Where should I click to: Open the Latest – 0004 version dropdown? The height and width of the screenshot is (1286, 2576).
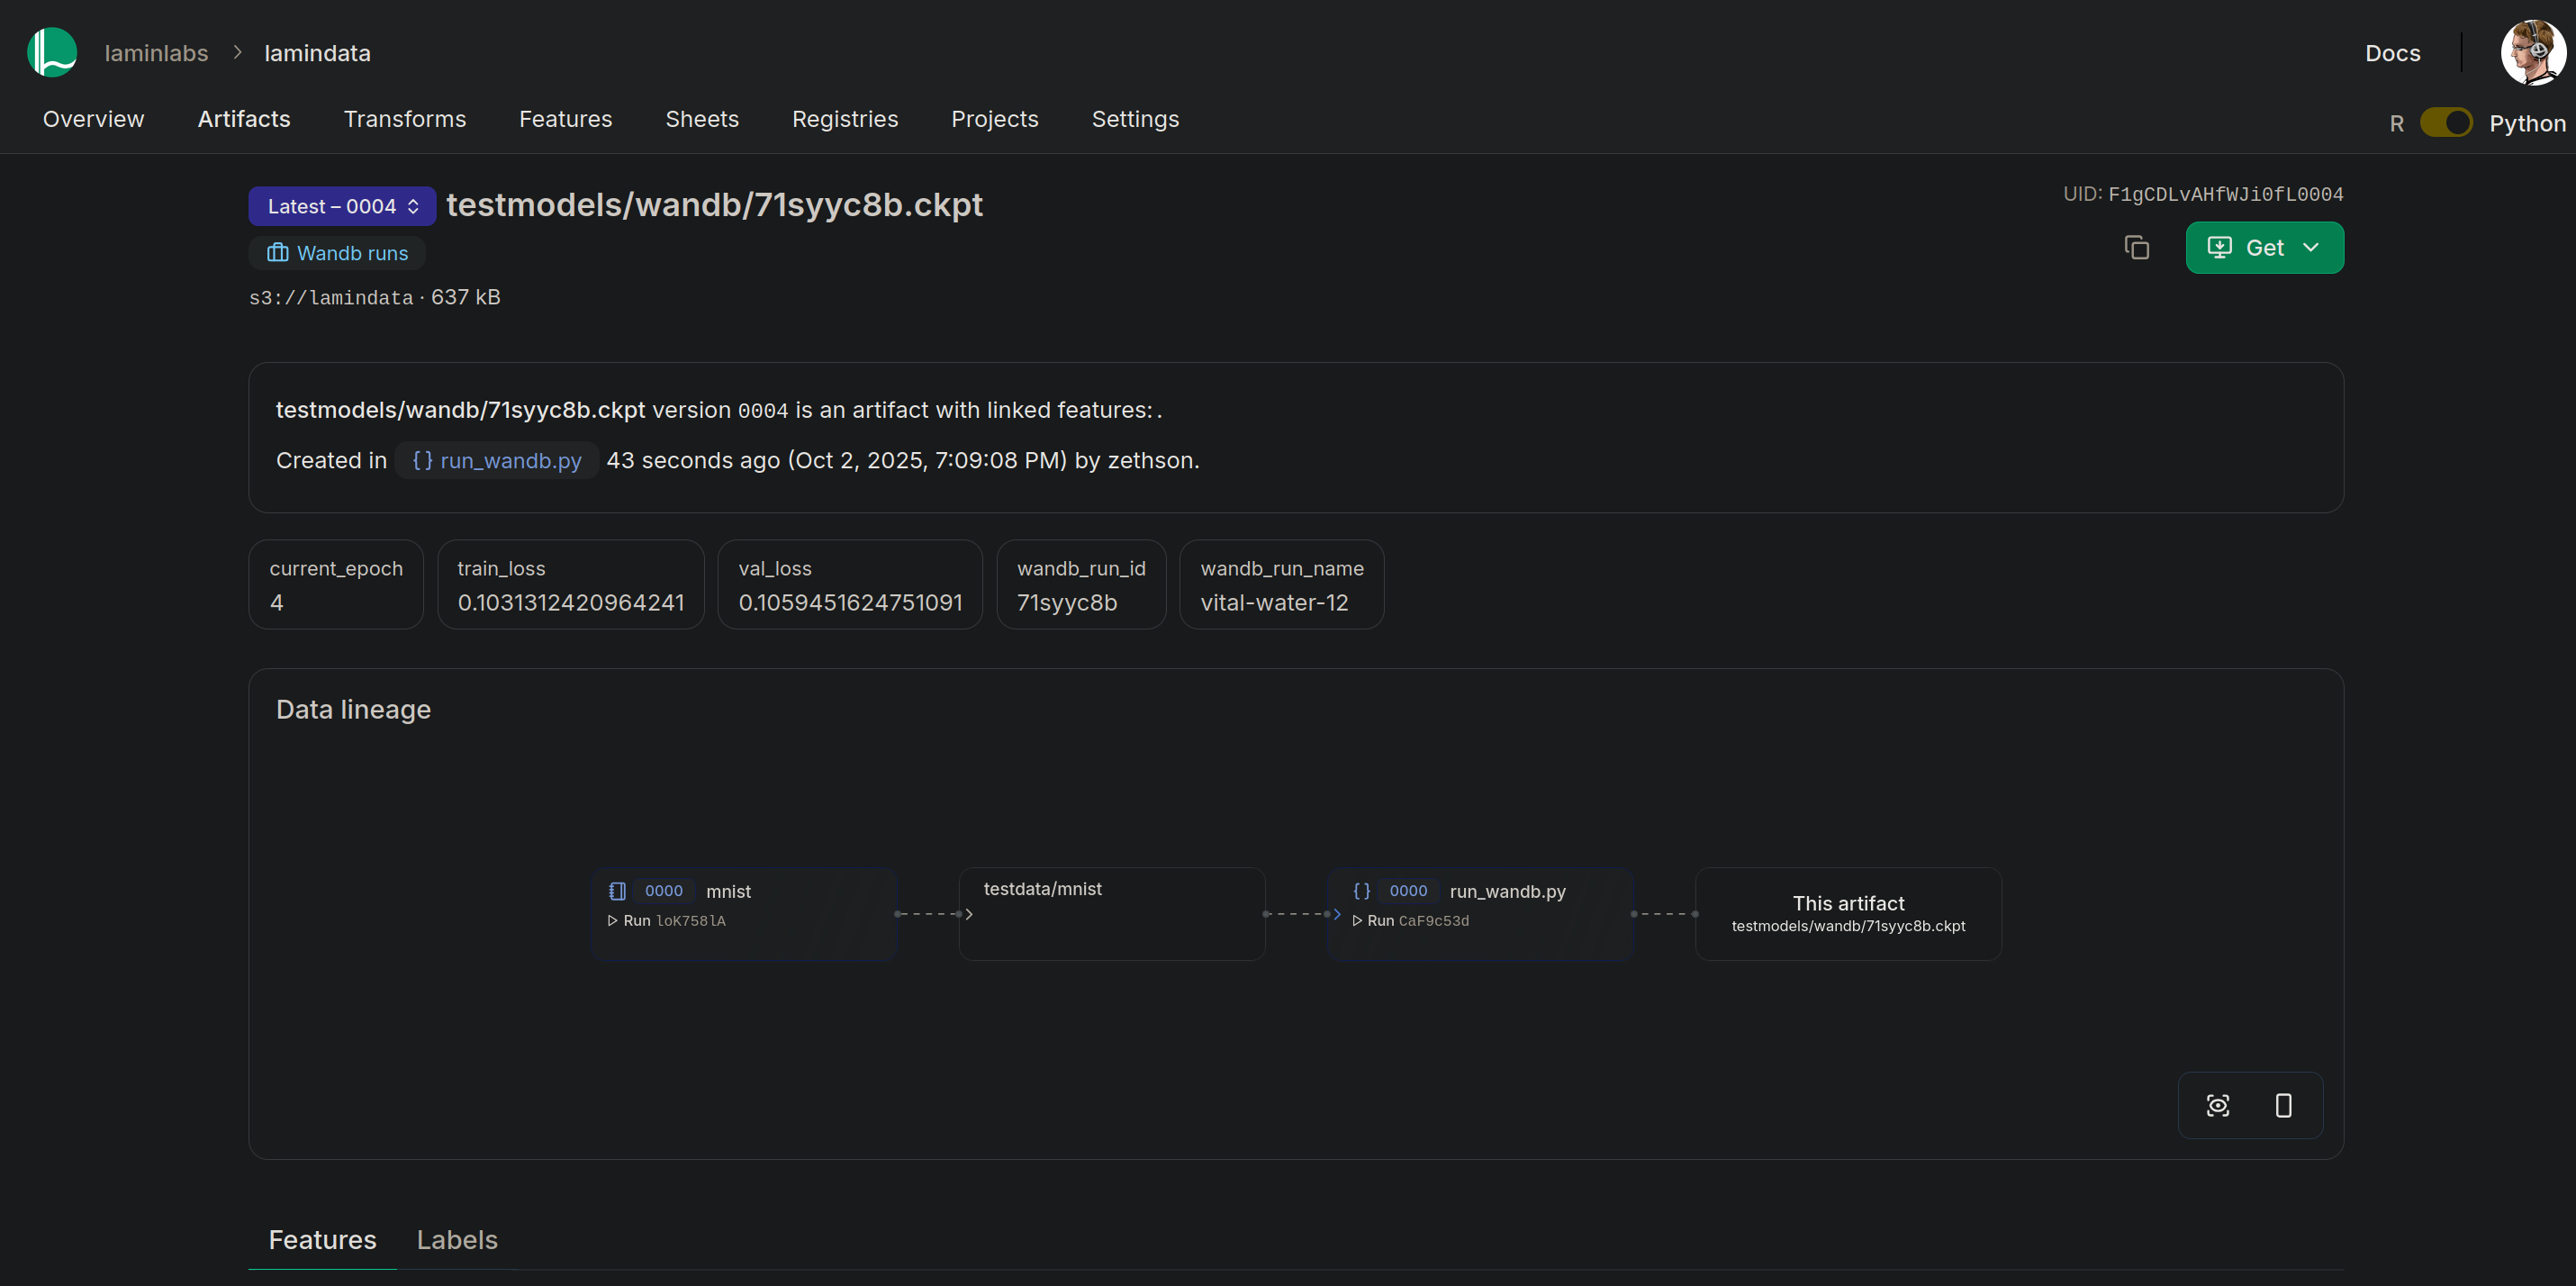point(342,206)
